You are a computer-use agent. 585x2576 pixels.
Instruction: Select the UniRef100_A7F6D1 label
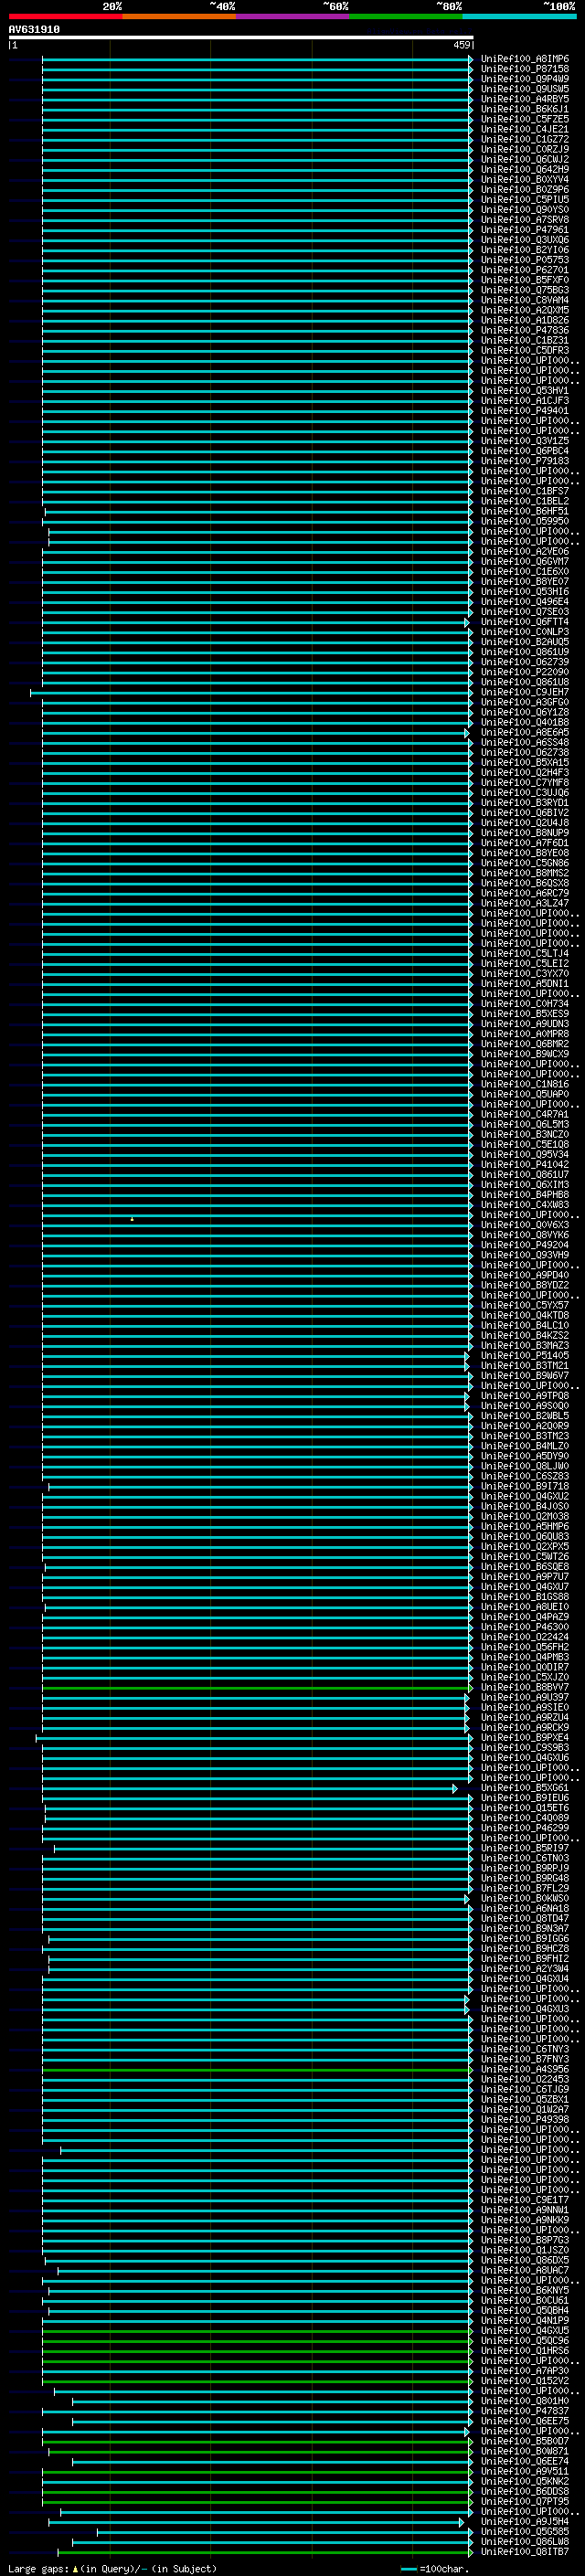[524, 843]
